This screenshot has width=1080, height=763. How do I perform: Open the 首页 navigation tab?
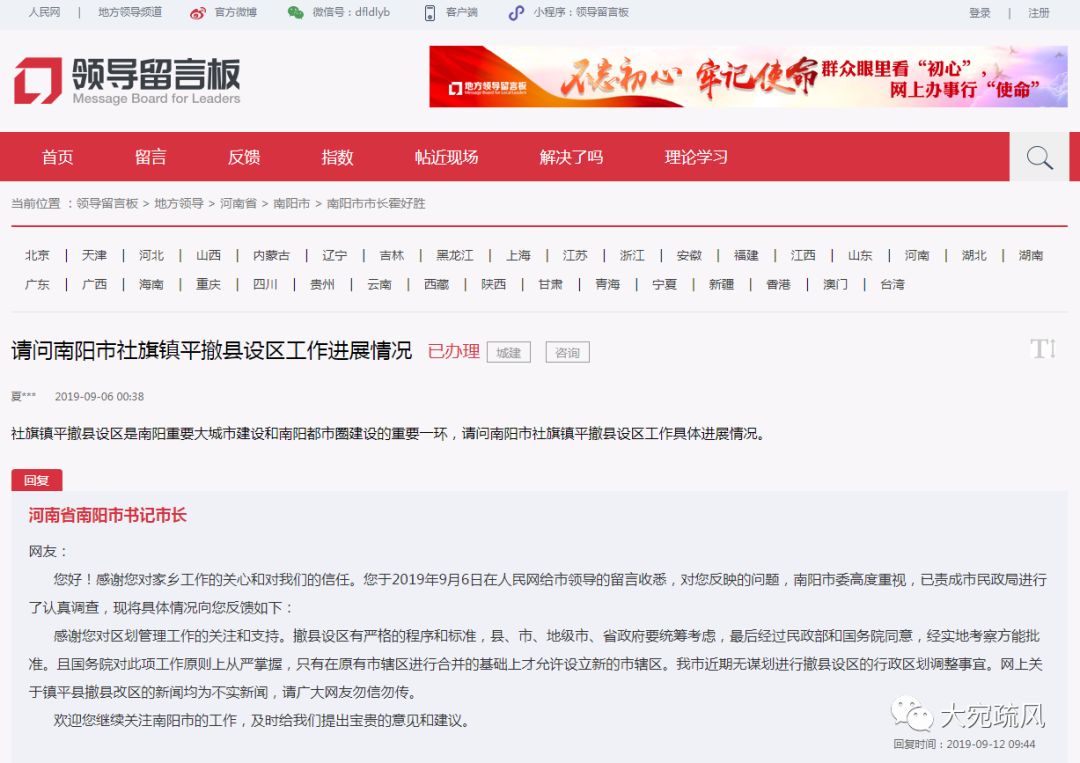tap(57, 157)
